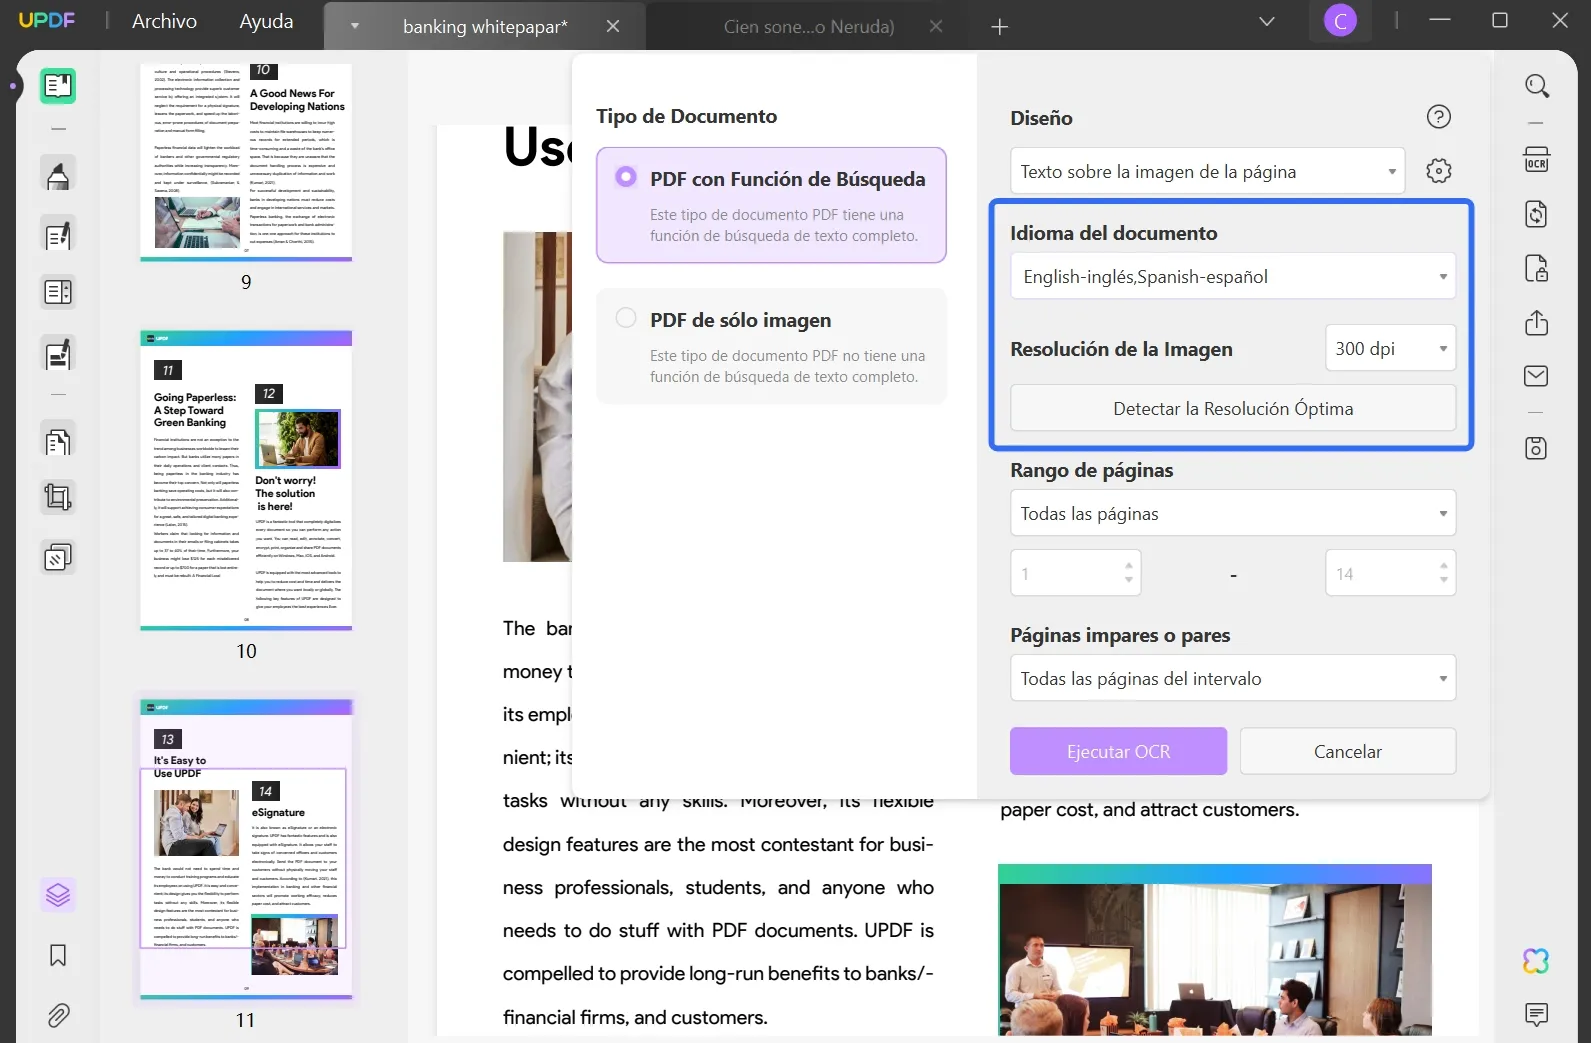The height and width of the screenshot is (1043, 1591).
Task: Open the Todas las páginas del intervalo dropdown
Action: coord(1233,678)
